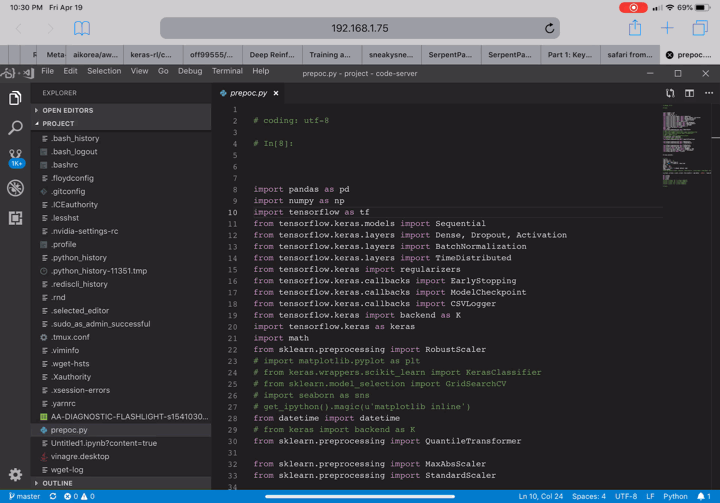Screen dimensions: 720x503
Task: Change line endings via LF status entry
Action: pyautogui.click(x=650, y=496)
